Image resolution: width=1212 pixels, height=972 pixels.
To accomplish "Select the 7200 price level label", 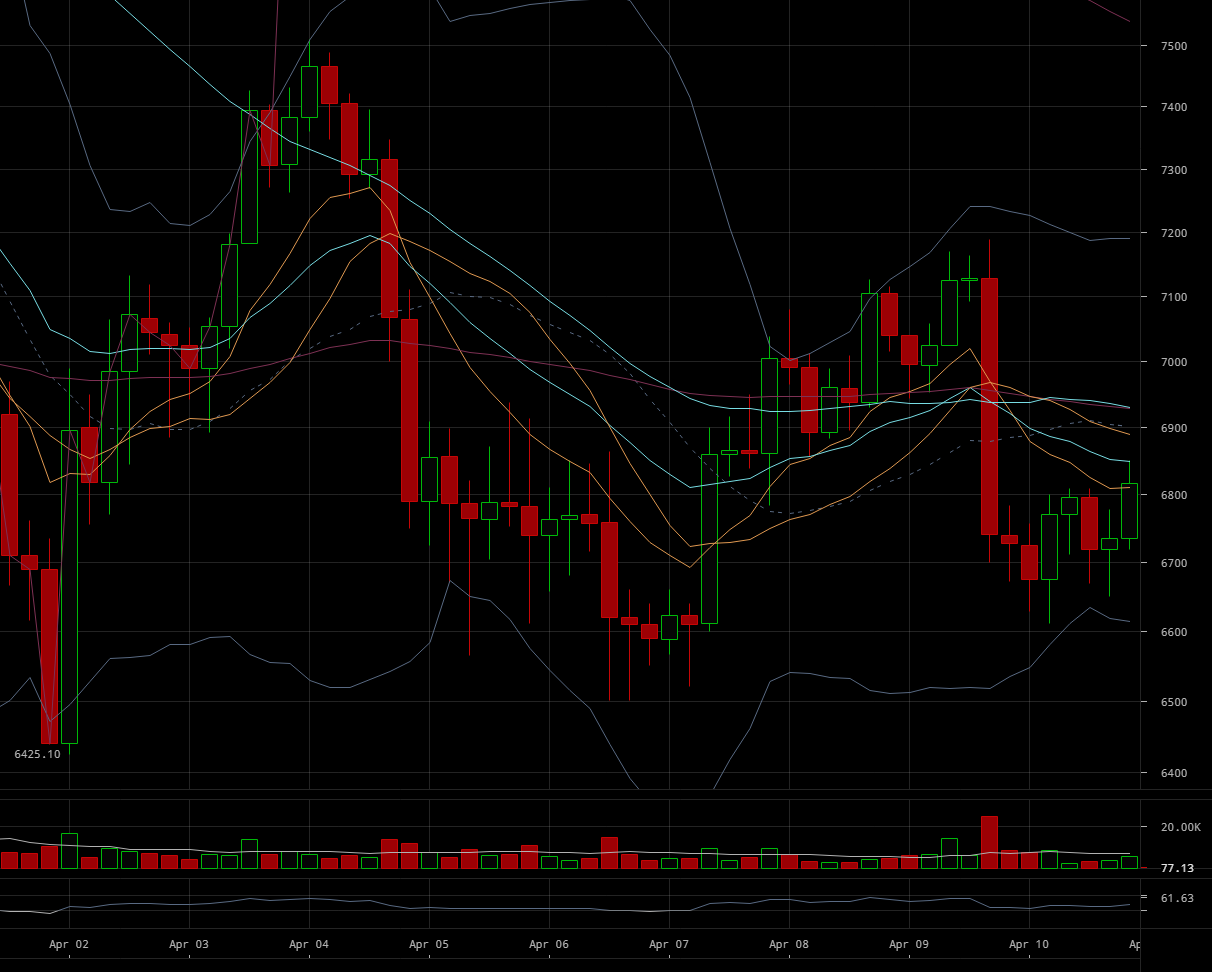I will pos(1174,234).
